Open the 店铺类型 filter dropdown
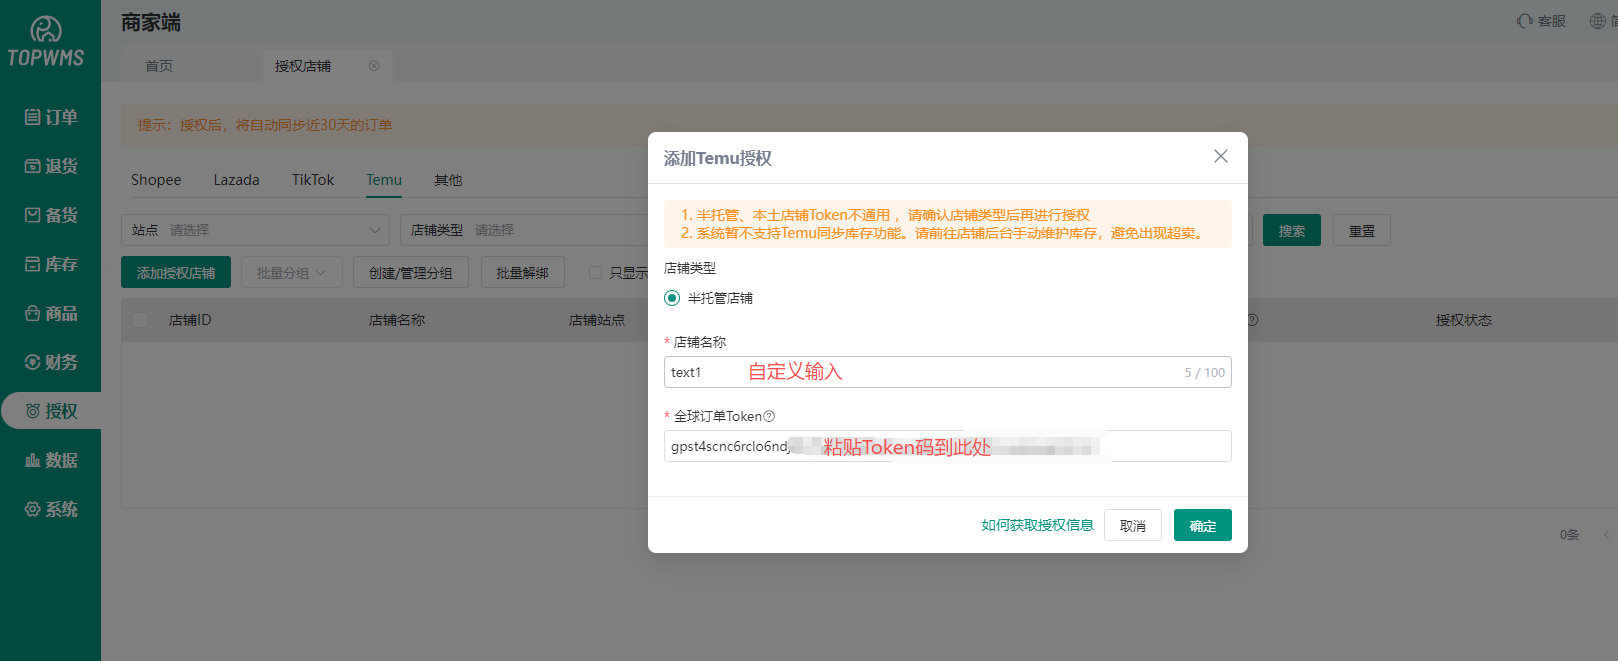Screen dimensions: 1618x661 tap(525, 230)
